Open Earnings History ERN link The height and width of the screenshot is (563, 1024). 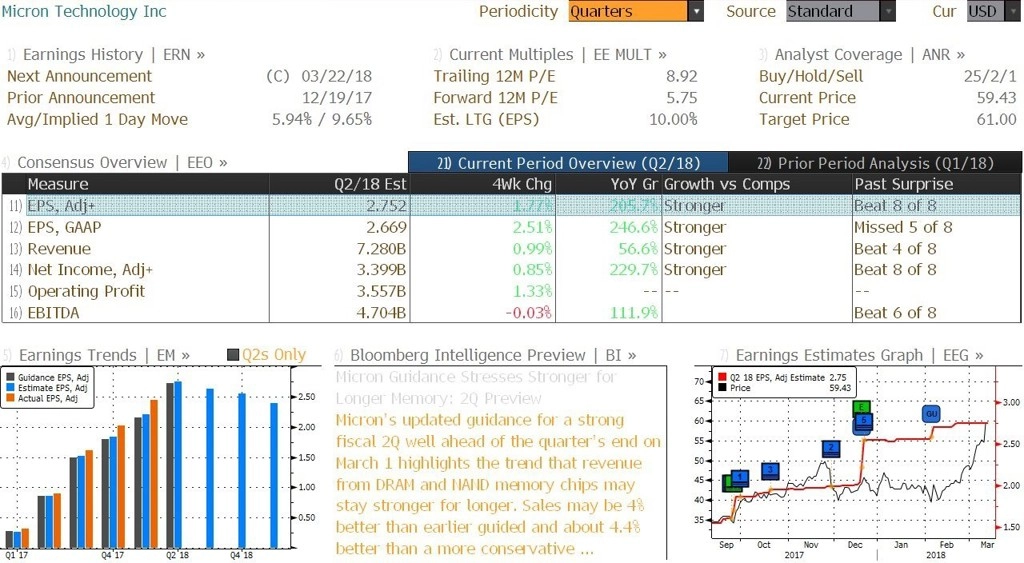(114, 55)
